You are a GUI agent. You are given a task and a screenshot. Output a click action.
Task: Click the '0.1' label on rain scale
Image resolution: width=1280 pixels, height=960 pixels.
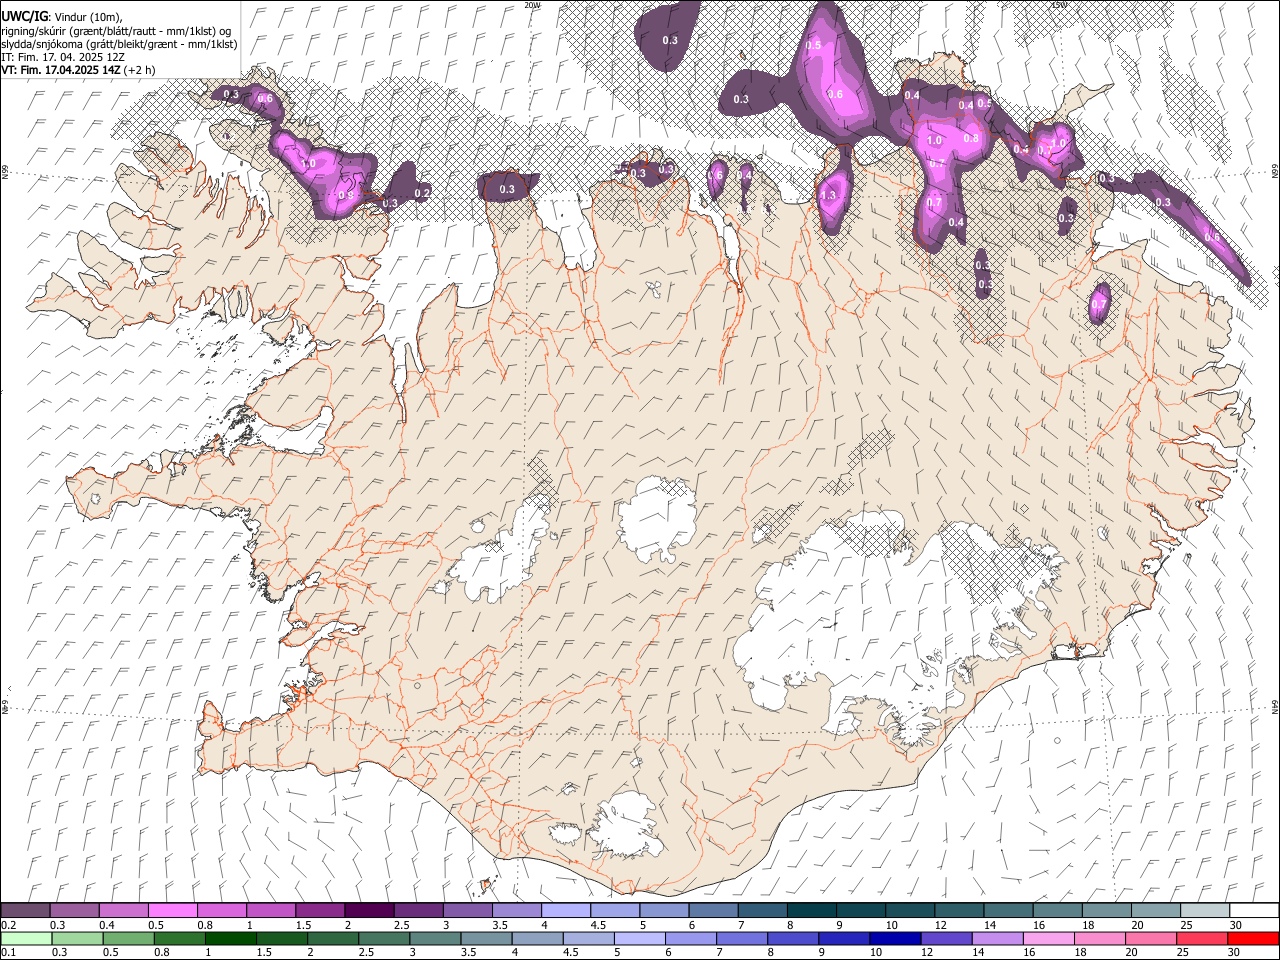(9, 952)
